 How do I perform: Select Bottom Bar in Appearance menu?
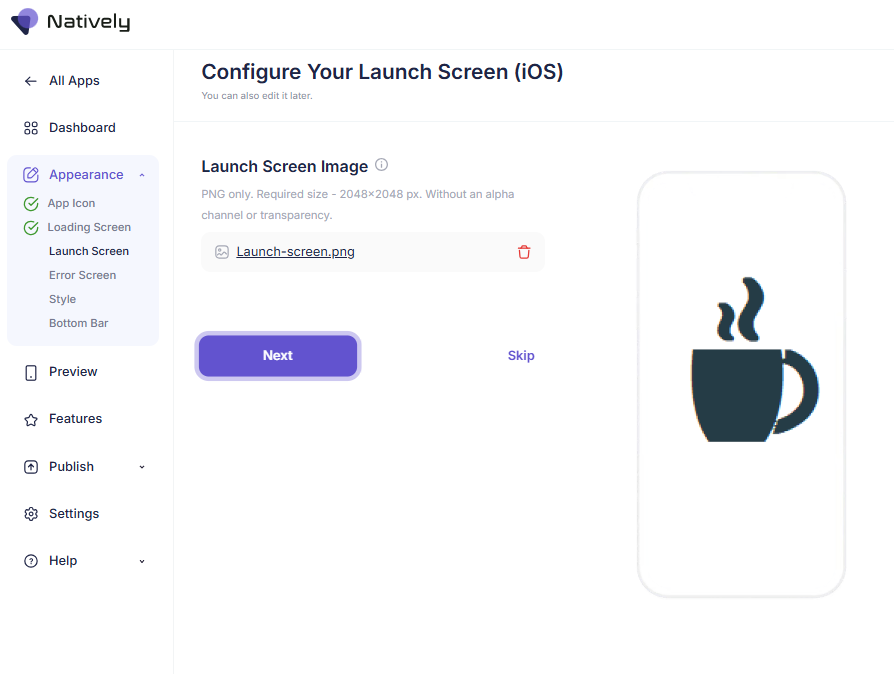78,323
